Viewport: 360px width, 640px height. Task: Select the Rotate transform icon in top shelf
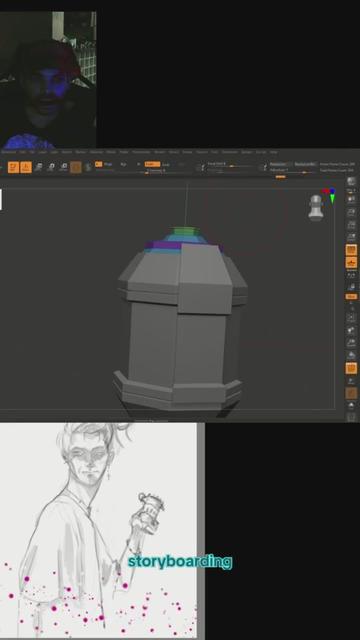coord(63,167)
